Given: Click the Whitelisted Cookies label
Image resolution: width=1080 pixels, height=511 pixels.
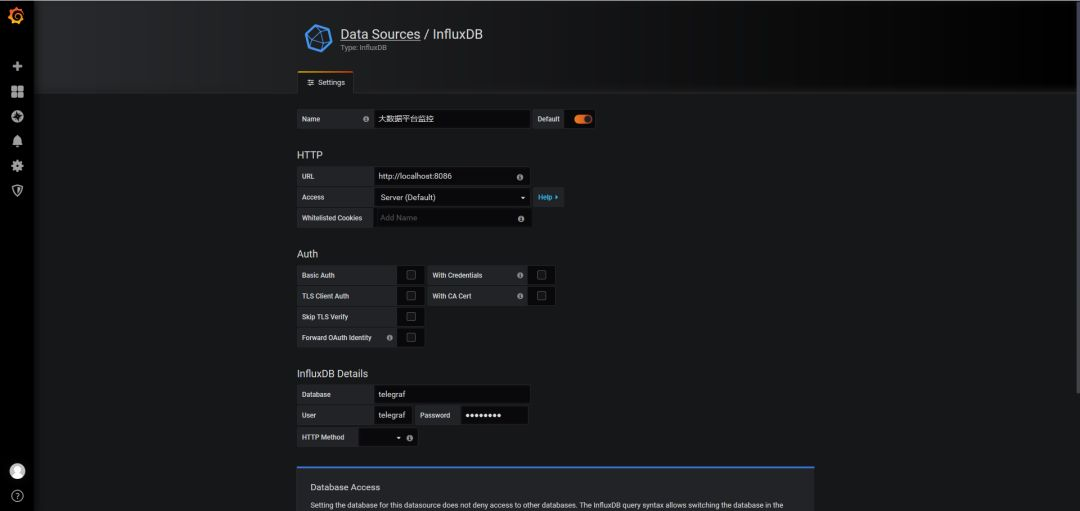Looking at the screenshot, I should coord(332,218).
